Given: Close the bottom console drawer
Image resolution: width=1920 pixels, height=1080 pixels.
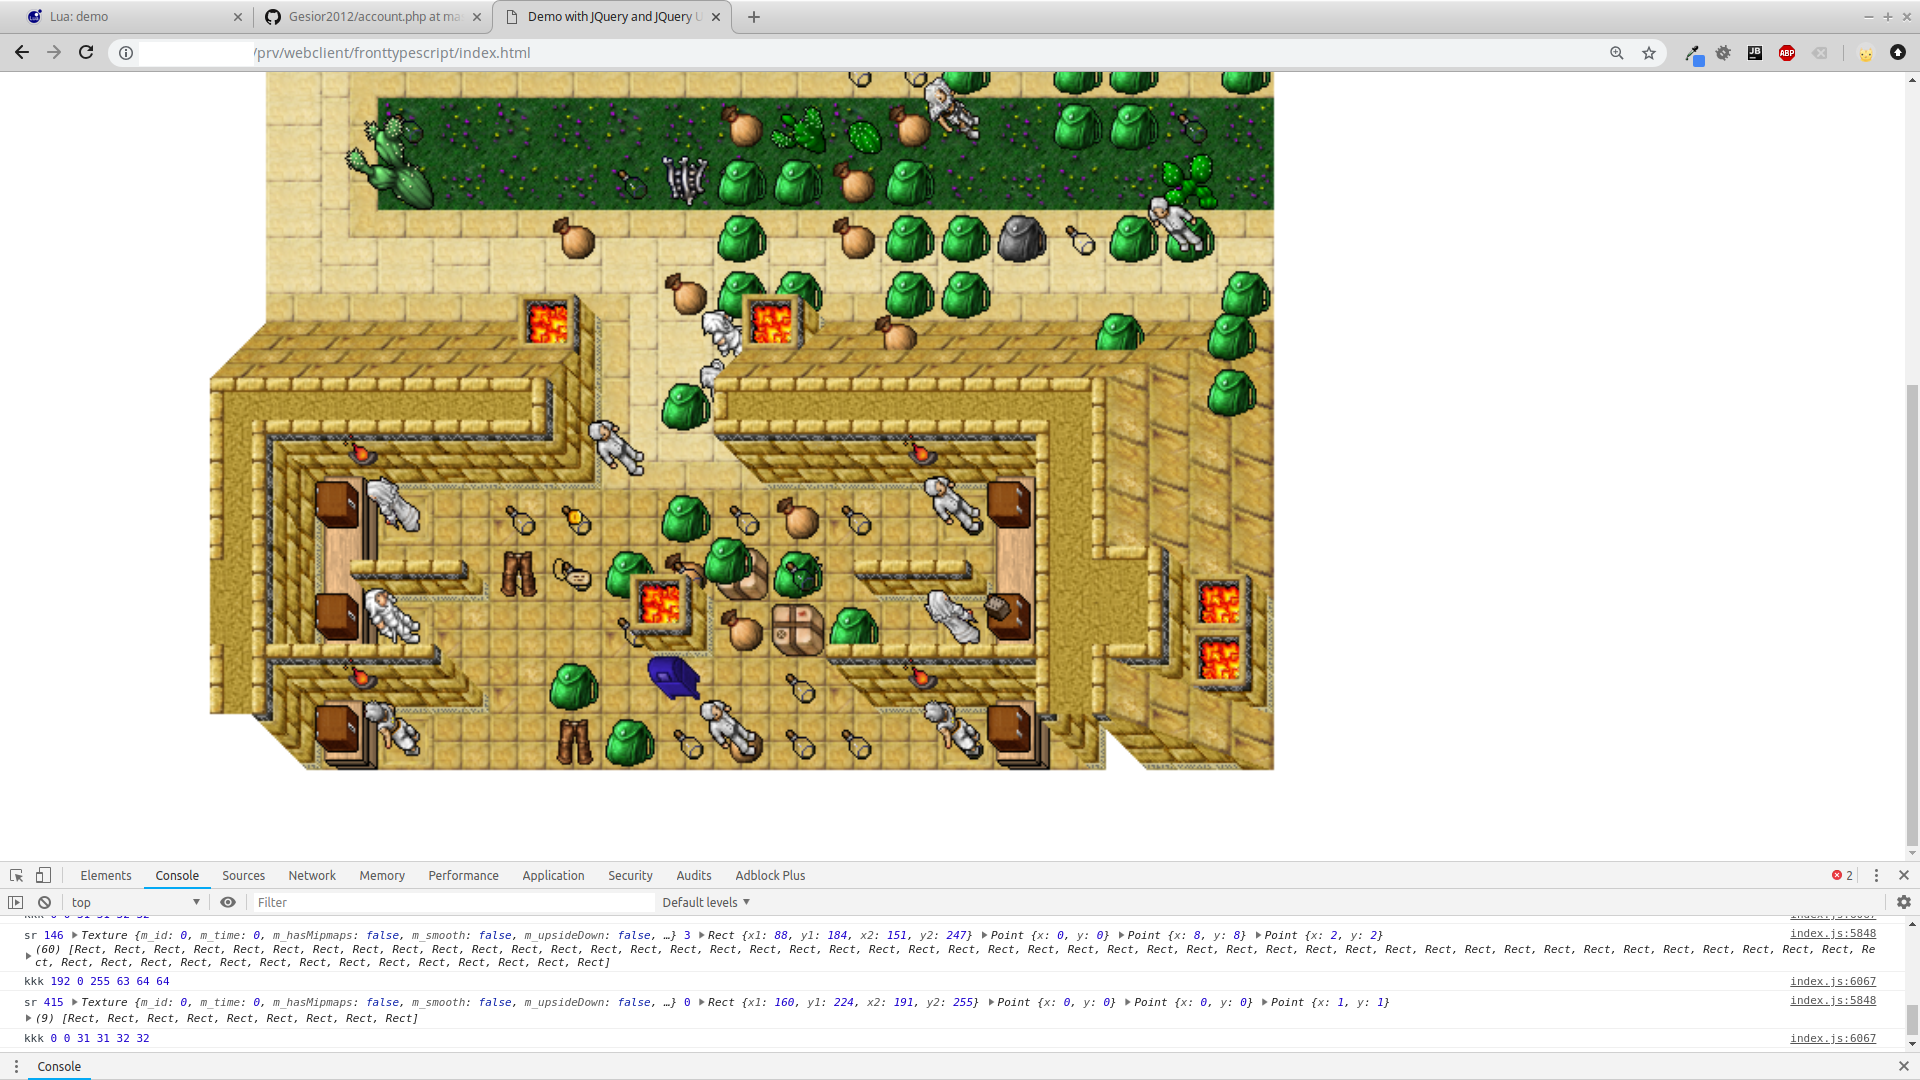Looking at the screenshot, I should [1904, 1066].
